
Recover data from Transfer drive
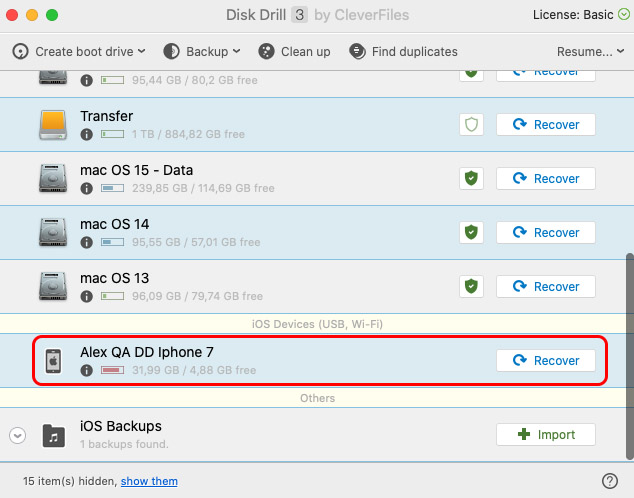coord(546,124)
